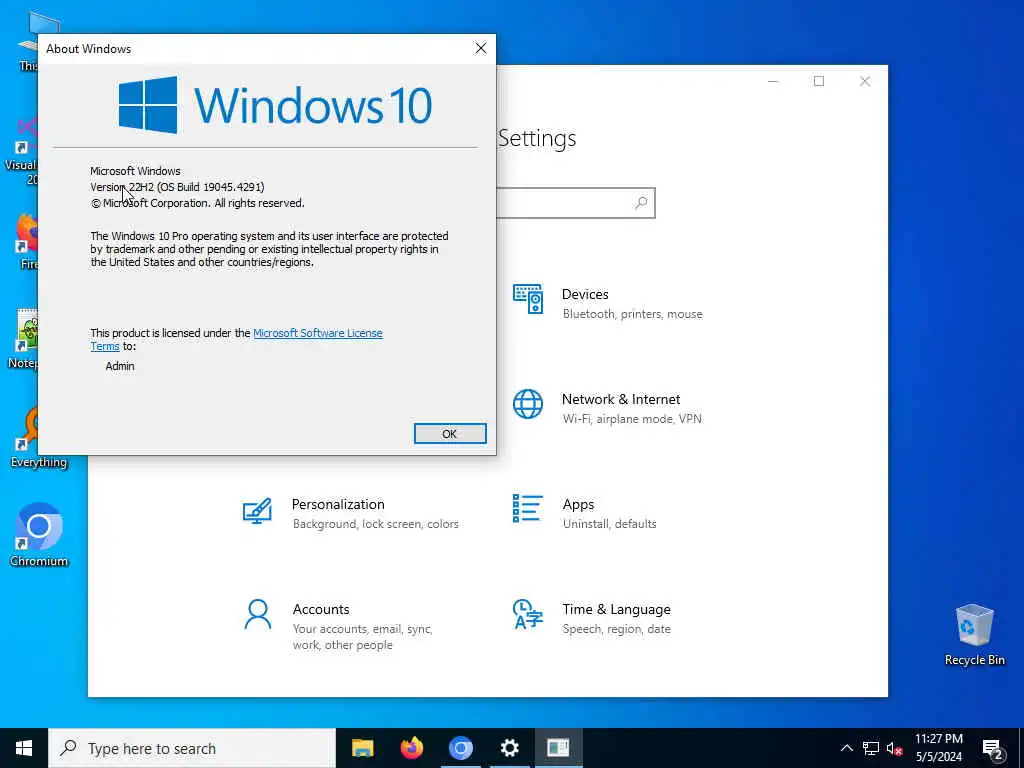This screenshot has width=1024, height=768.
Task: Open the notification center icon
Action: click(x=993, y=749)
